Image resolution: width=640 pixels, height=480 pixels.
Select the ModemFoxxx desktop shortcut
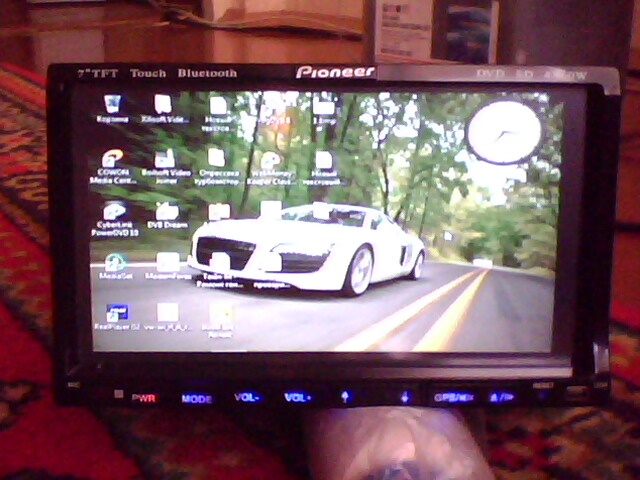(167, 264)
